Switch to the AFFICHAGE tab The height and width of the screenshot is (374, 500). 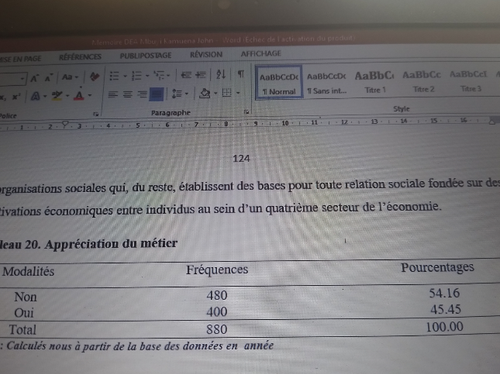point(261,53)
